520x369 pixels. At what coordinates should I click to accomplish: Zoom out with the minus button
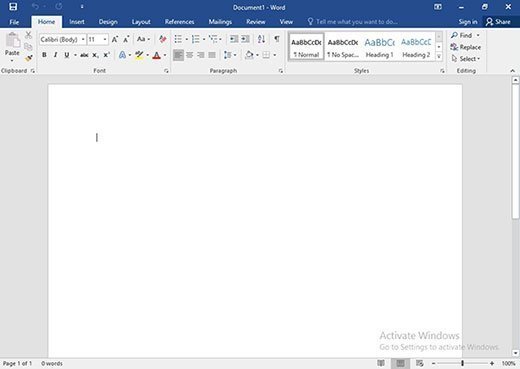pyautogui.click(x=433, y=363)
